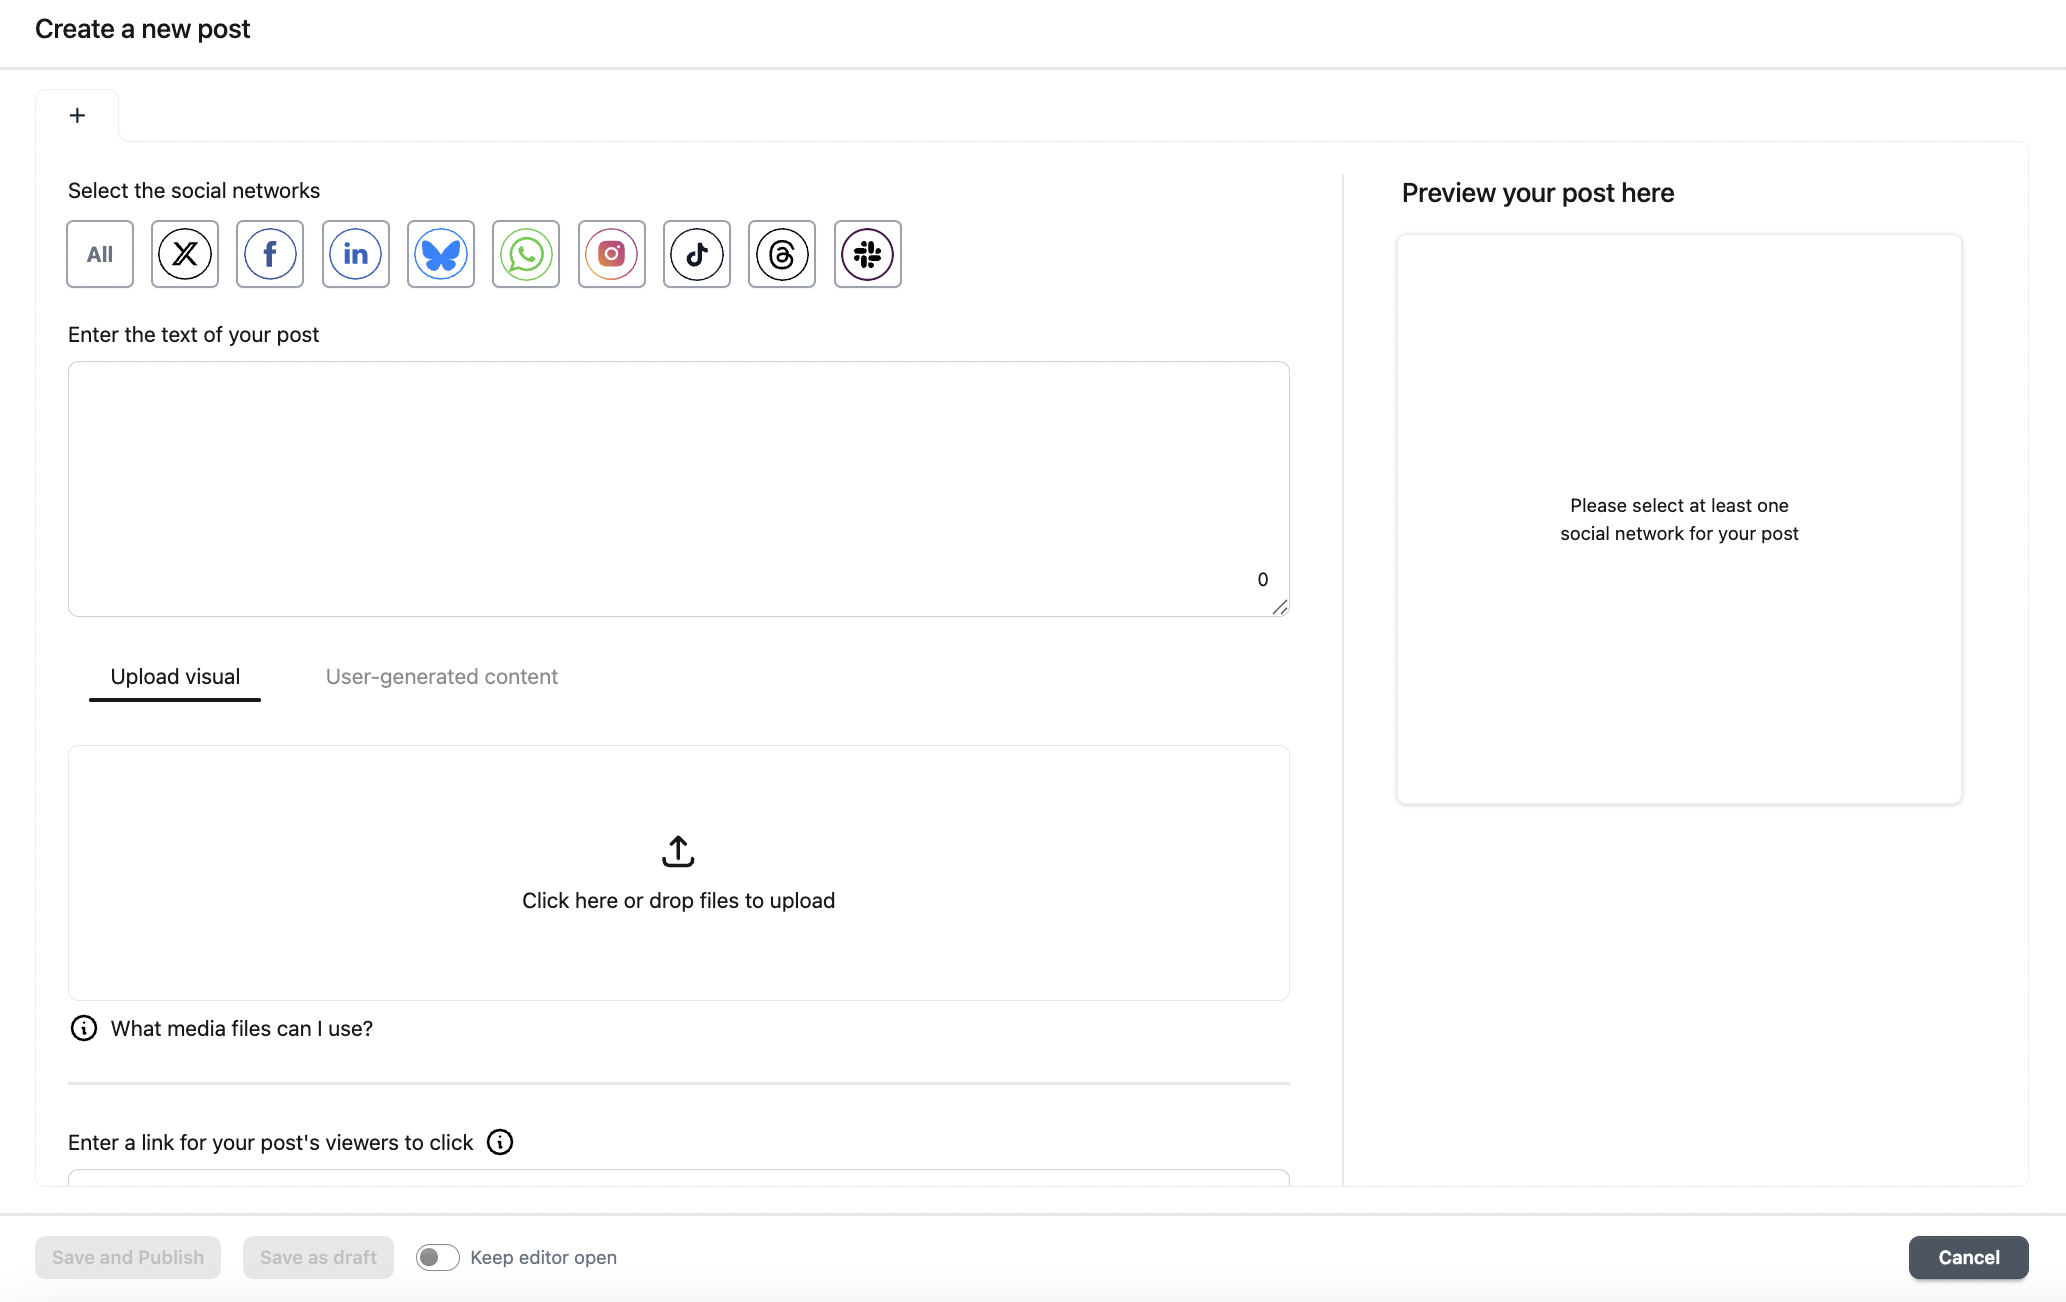This screenshot has width=2066, height=1302.
Task: Select the Slack network icon
Action: [868, 254]
